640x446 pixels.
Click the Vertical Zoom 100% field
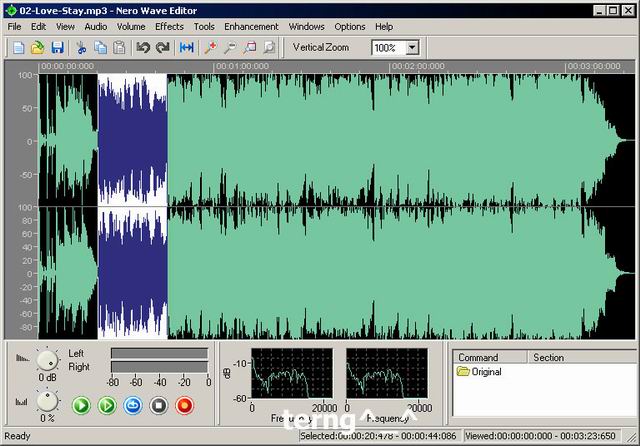coord(389,48)
